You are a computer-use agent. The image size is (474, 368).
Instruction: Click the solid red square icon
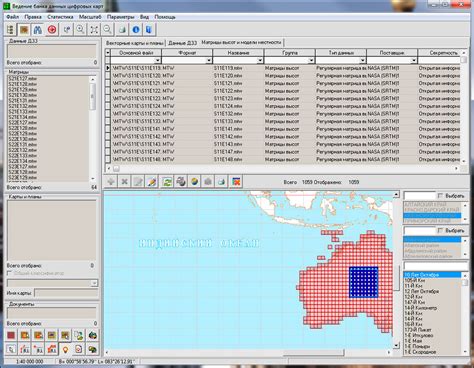pyautogui.click(x=11, y=335)
